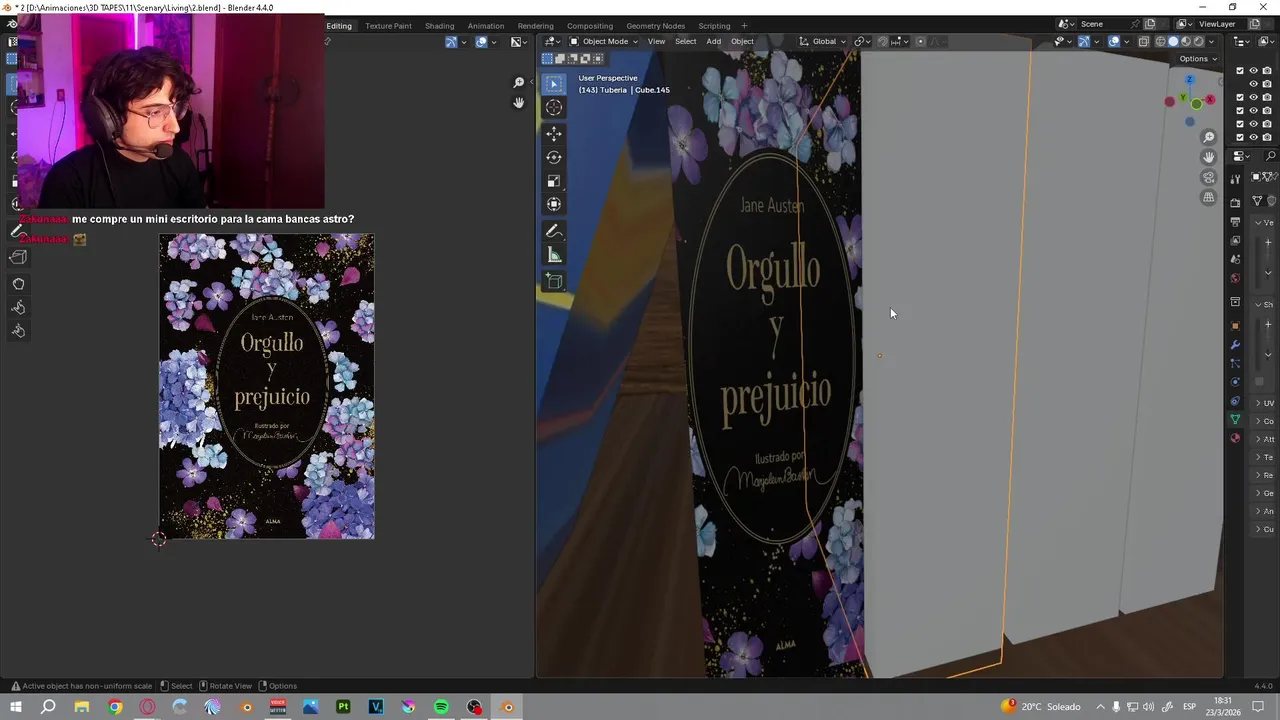Select the Add Cube tool

pos(554,281)
